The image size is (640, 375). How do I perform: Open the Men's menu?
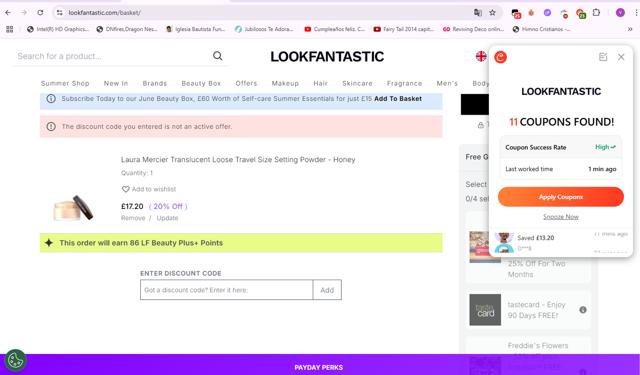[447, 83]
